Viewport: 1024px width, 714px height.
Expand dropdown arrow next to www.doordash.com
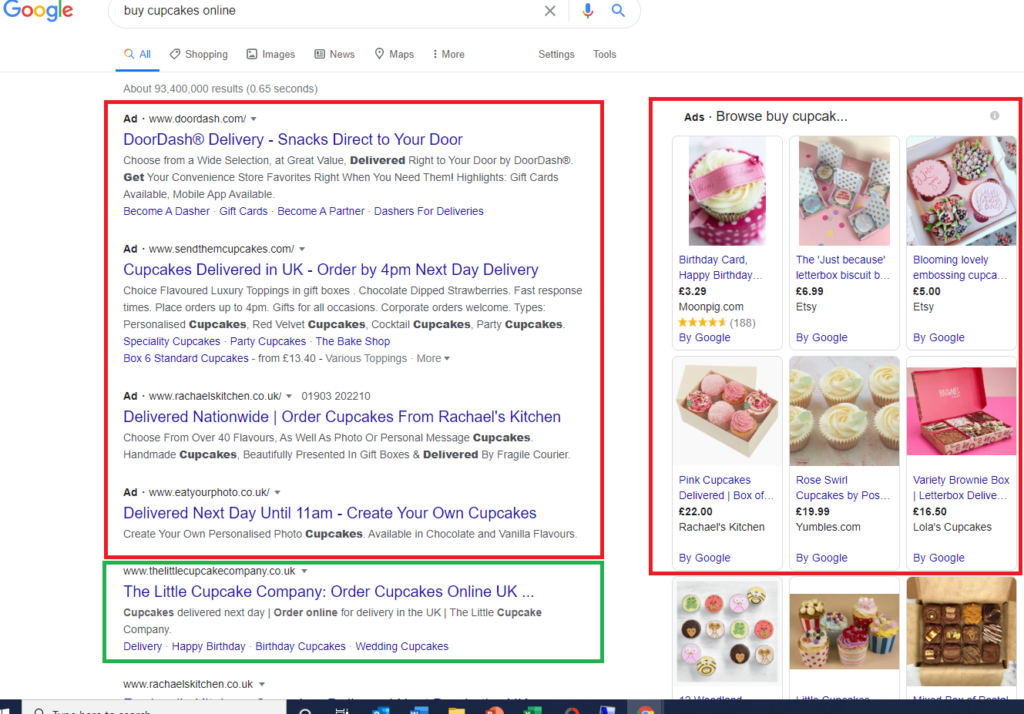(253, 119)
